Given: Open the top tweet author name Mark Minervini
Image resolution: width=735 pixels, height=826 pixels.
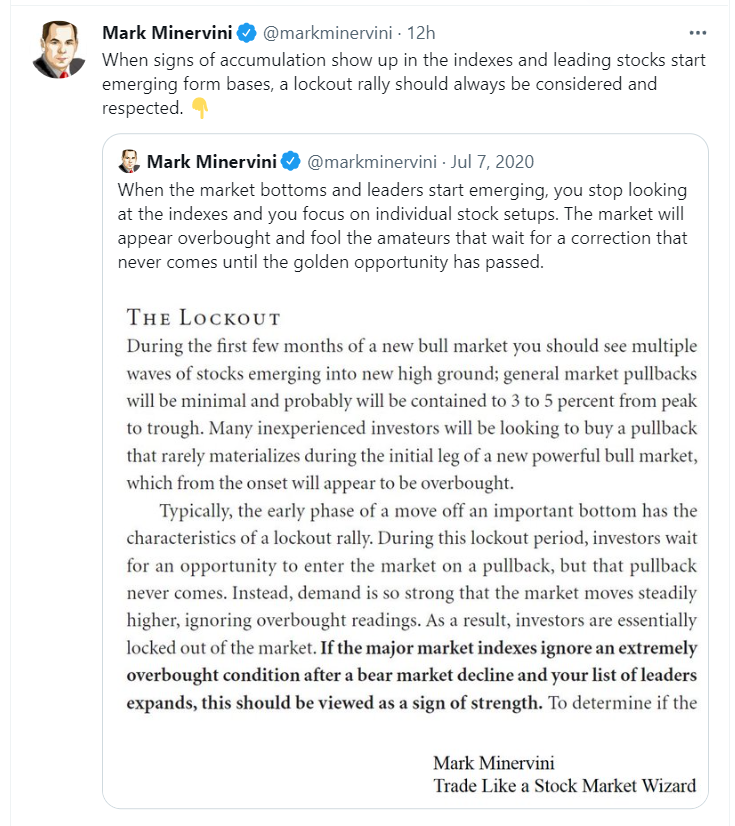Looking at the screenshot, I should pos(168,34).
